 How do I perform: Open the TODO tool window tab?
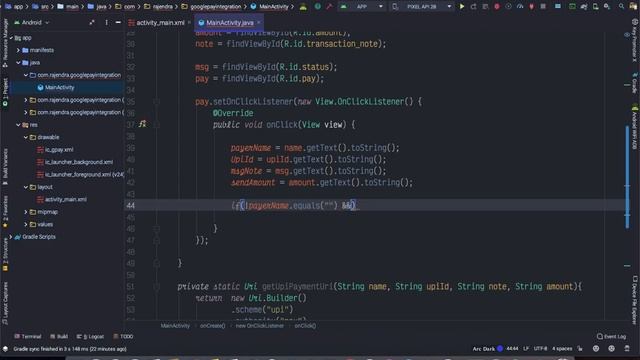point(123,336)
